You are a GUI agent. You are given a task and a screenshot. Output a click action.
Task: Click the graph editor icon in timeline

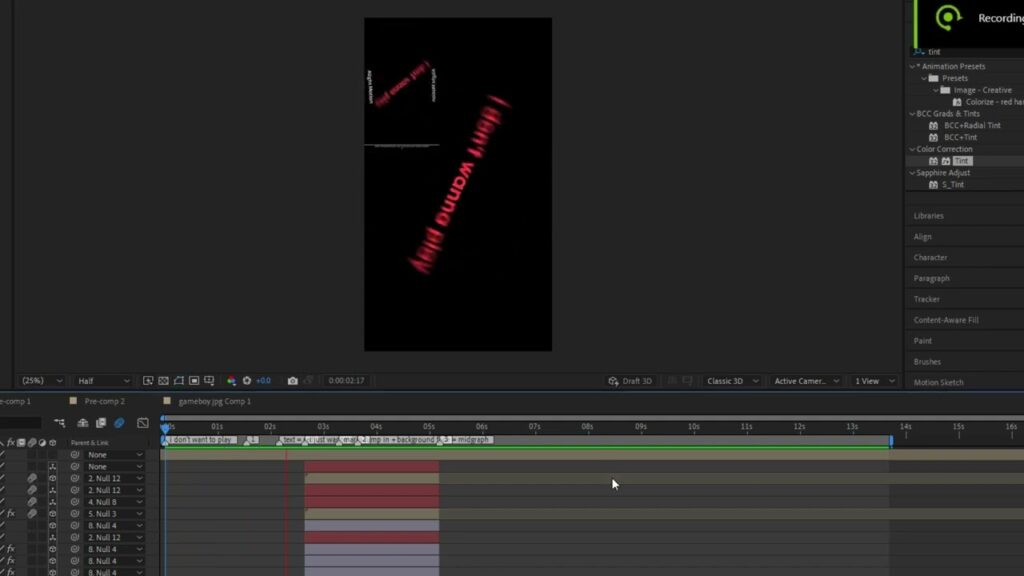(x=142, y=423)
